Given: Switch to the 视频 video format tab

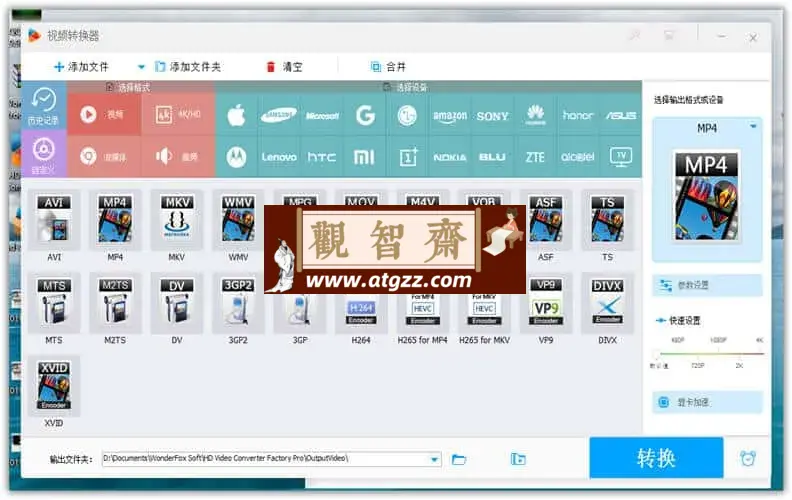Looking at the screenshot, I should 104,115.
